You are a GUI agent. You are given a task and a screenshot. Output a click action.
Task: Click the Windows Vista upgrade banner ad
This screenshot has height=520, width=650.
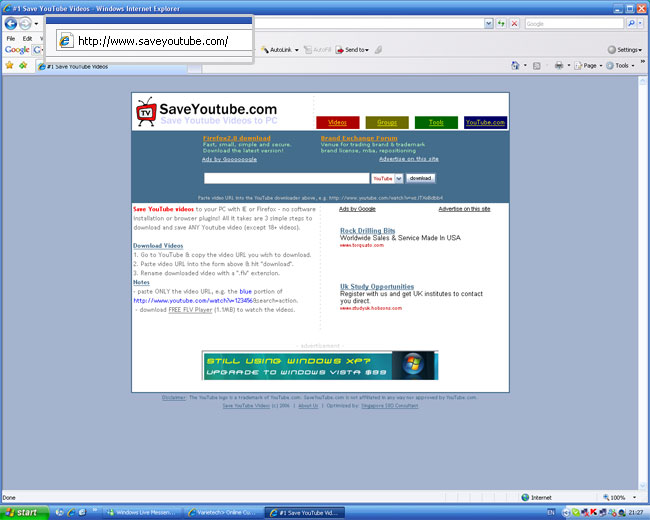[320, 365]
